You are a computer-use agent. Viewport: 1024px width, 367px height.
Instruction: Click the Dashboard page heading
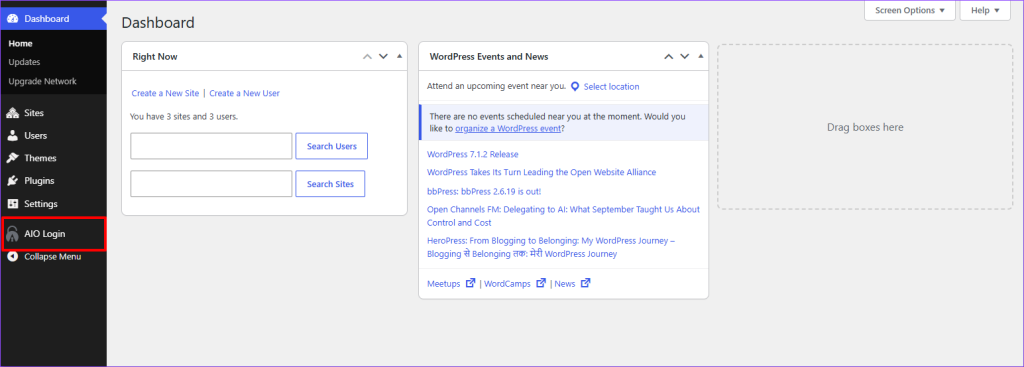pyautogui.click(x=158, y=23)
